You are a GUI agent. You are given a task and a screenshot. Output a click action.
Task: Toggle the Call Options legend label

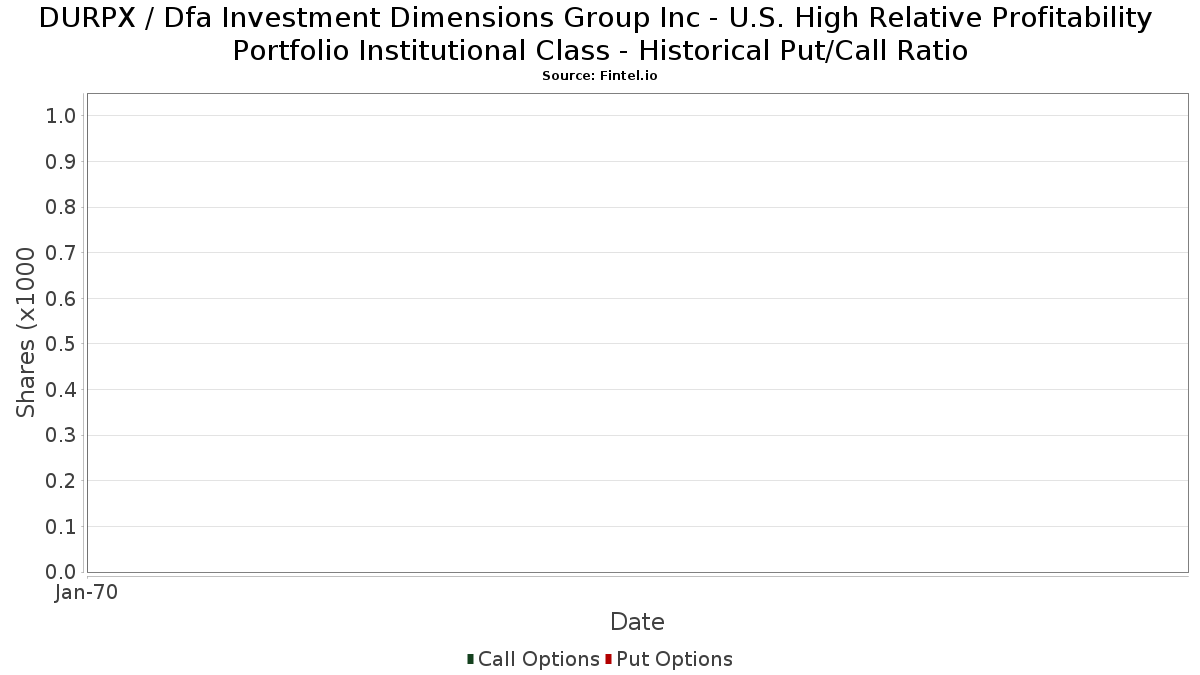click(538, 659)
